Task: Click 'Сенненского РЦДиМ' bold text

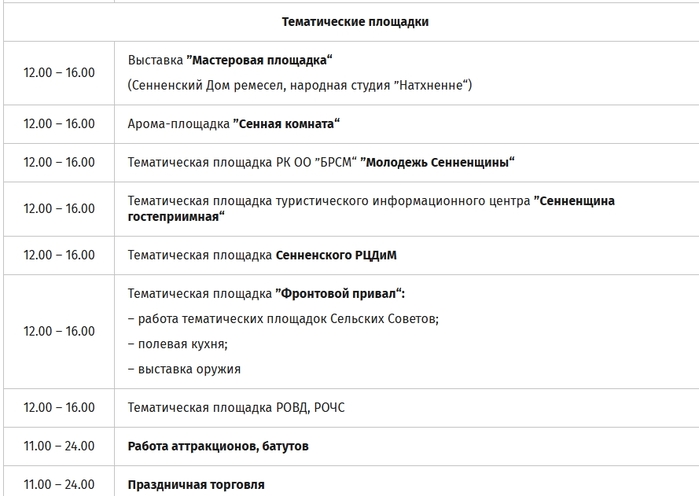Action: tap(336, 255)
